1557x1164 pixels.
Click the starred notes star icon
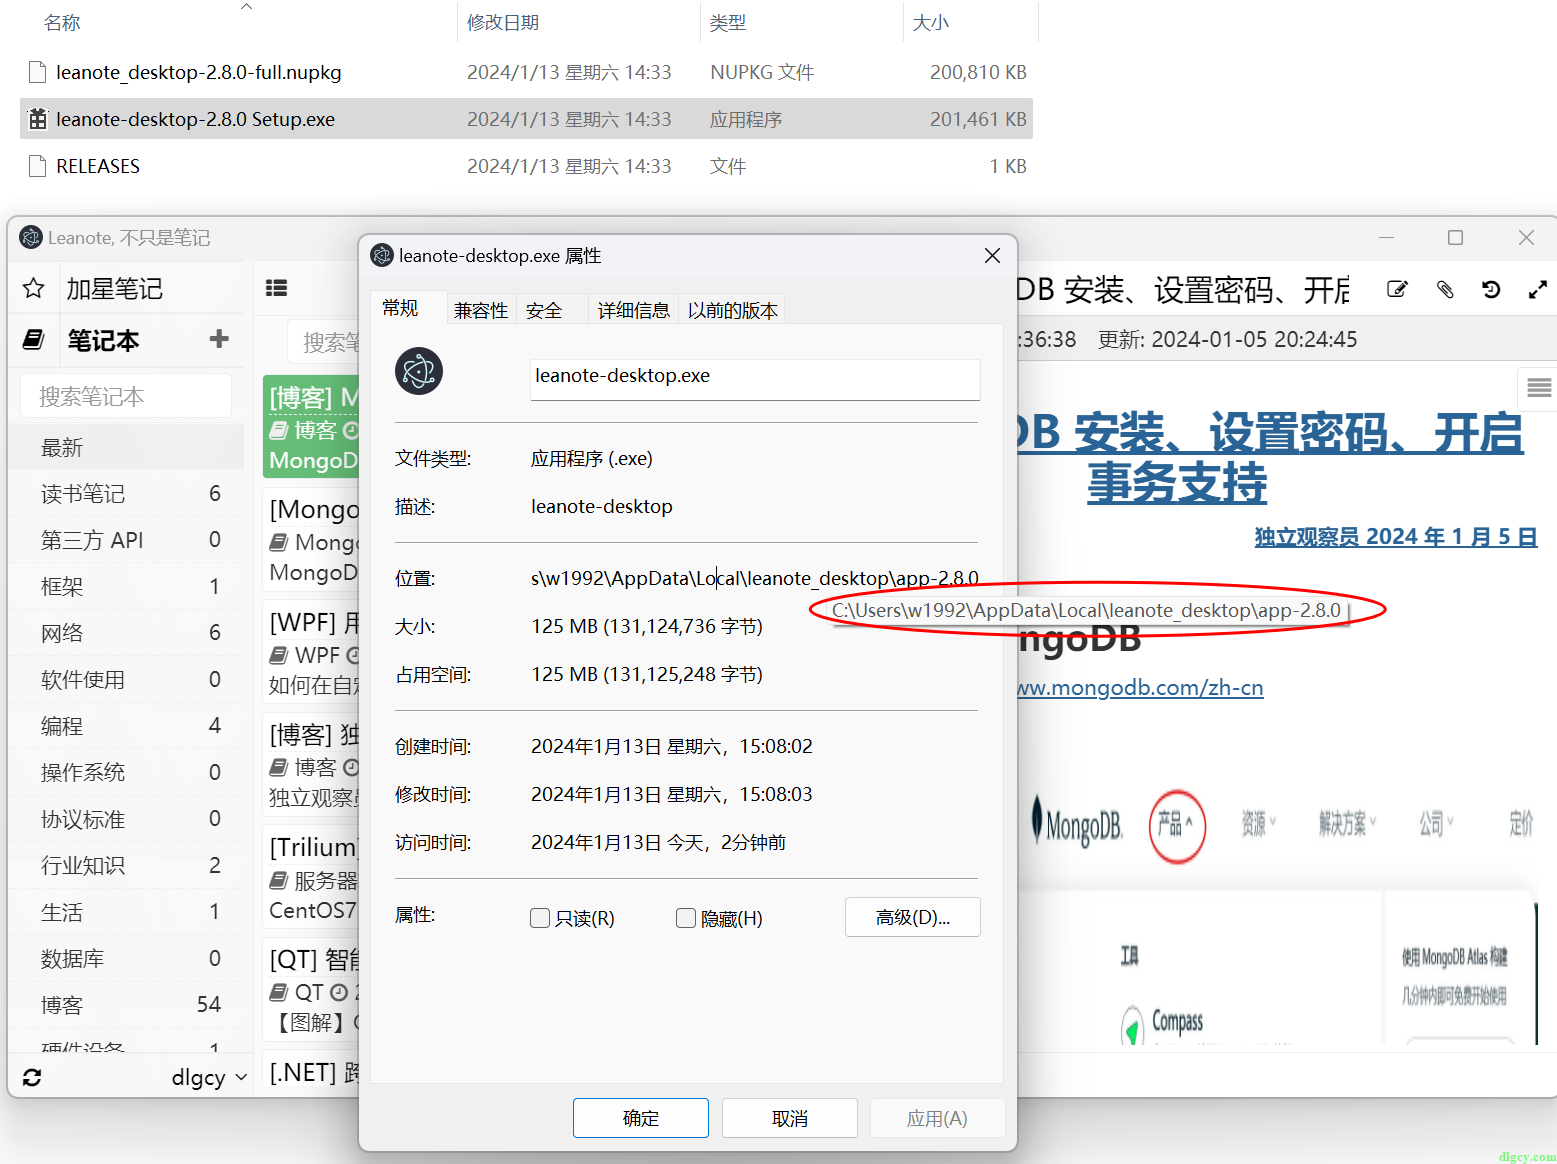click(33, 289)
